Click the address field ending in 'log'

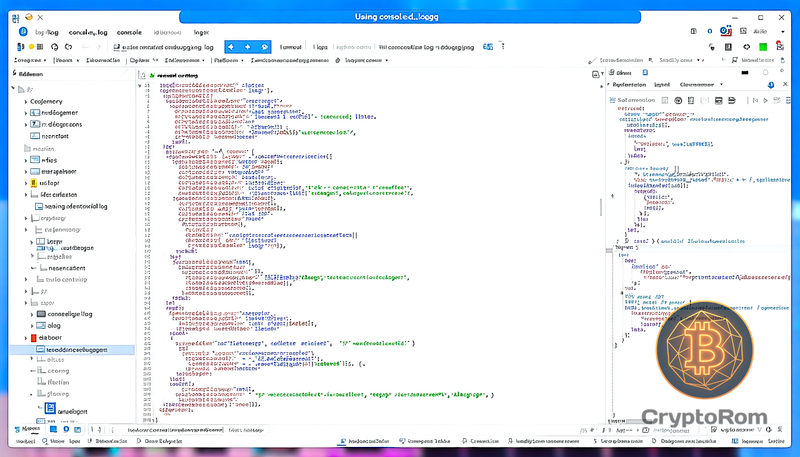(166, 47)
